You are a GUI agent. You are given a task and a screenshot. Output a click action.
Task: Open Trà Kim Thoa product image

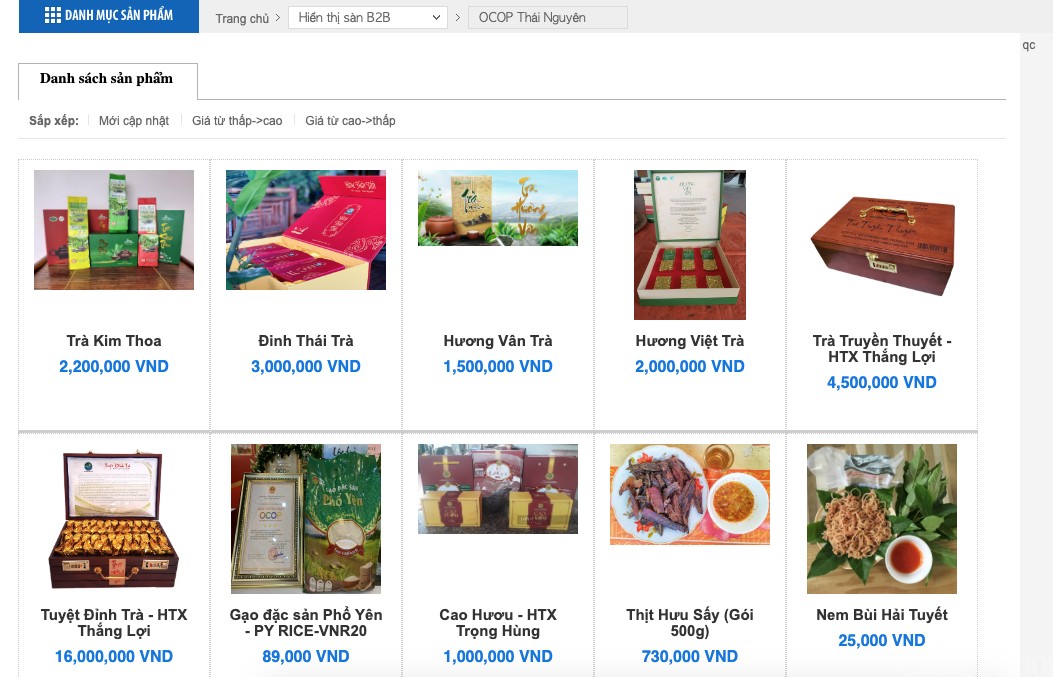click(x=114, y=230)
